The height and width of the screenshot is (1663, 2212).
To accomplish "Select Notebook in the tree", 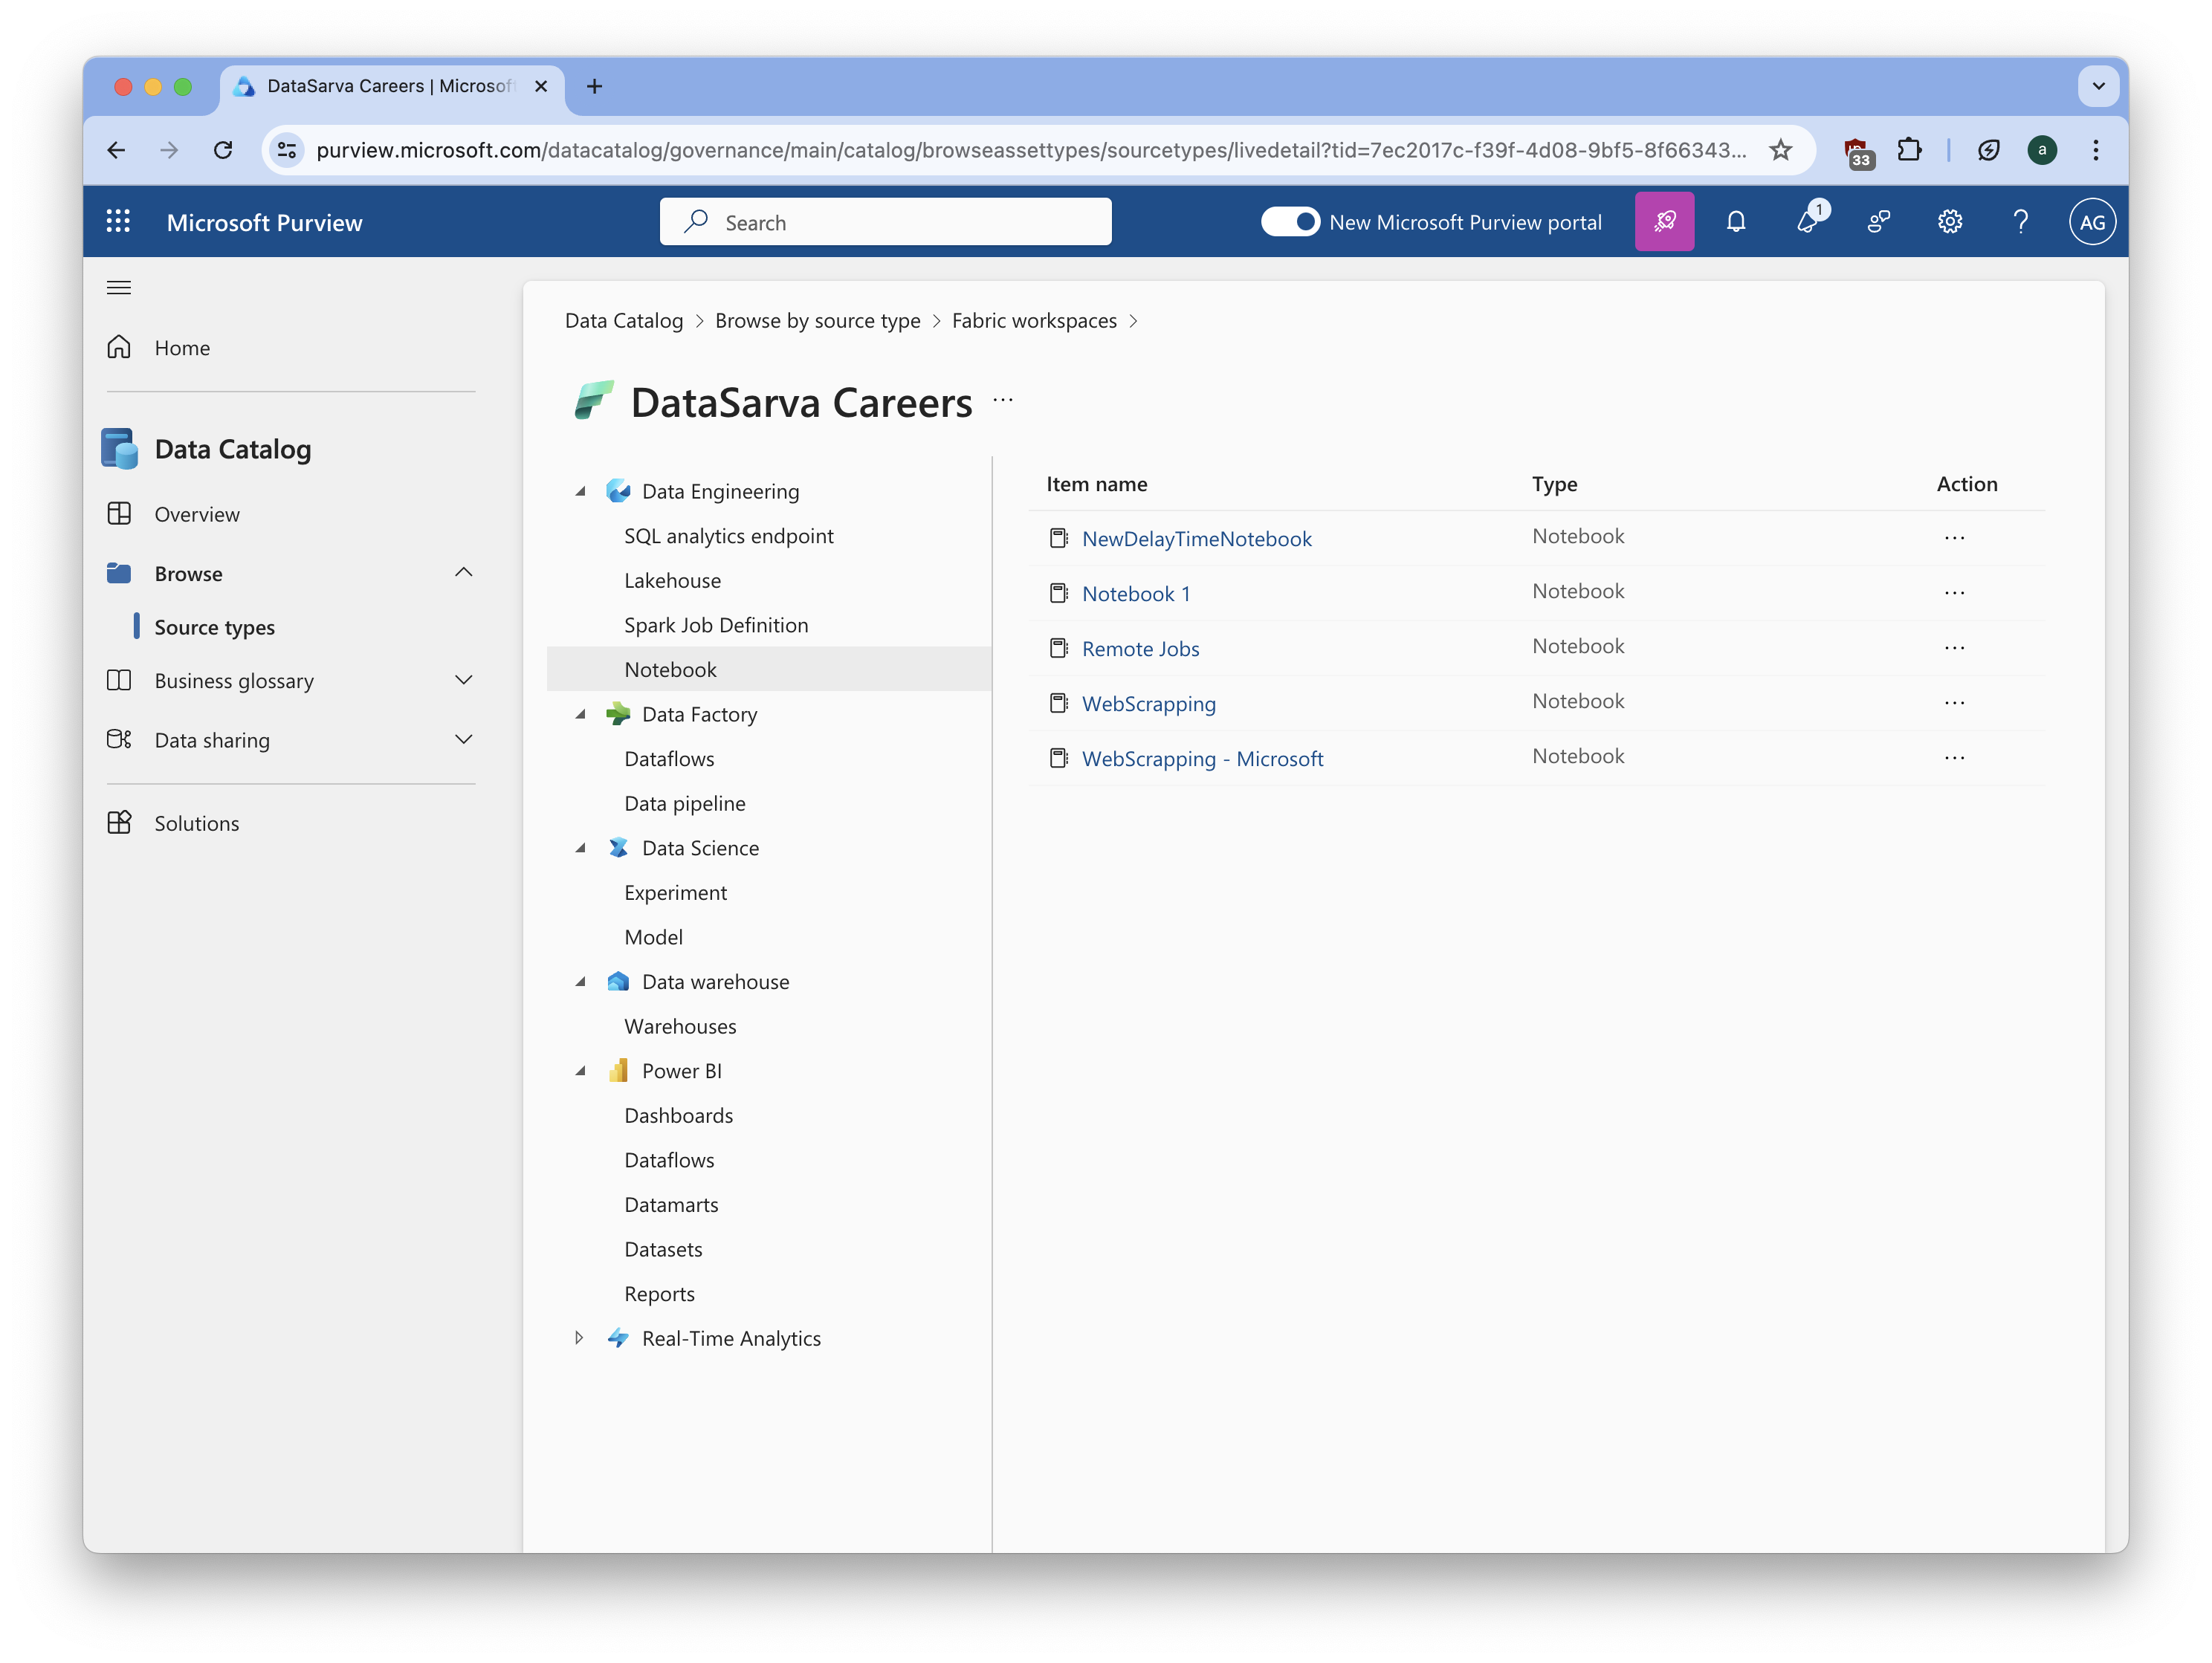I will click(670, 670).
